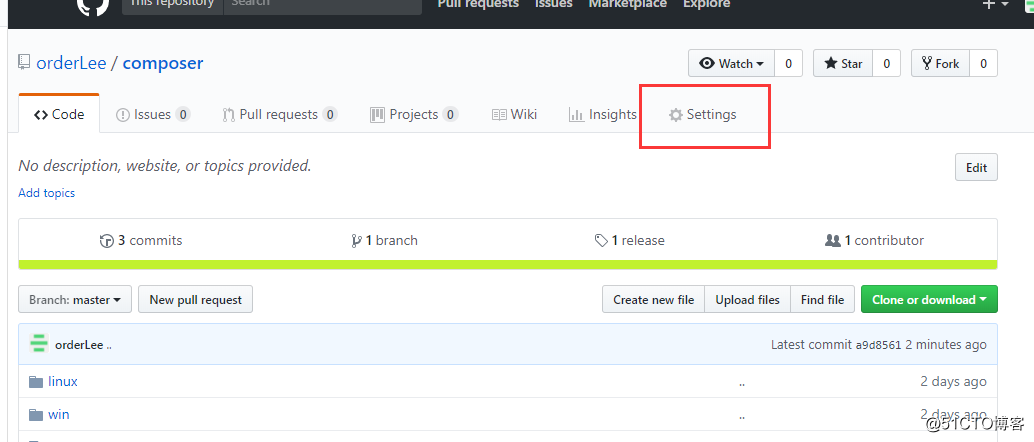Open the Watch dropdown
The width and height of the screenshot is (1034, 442).
(731, 63)
